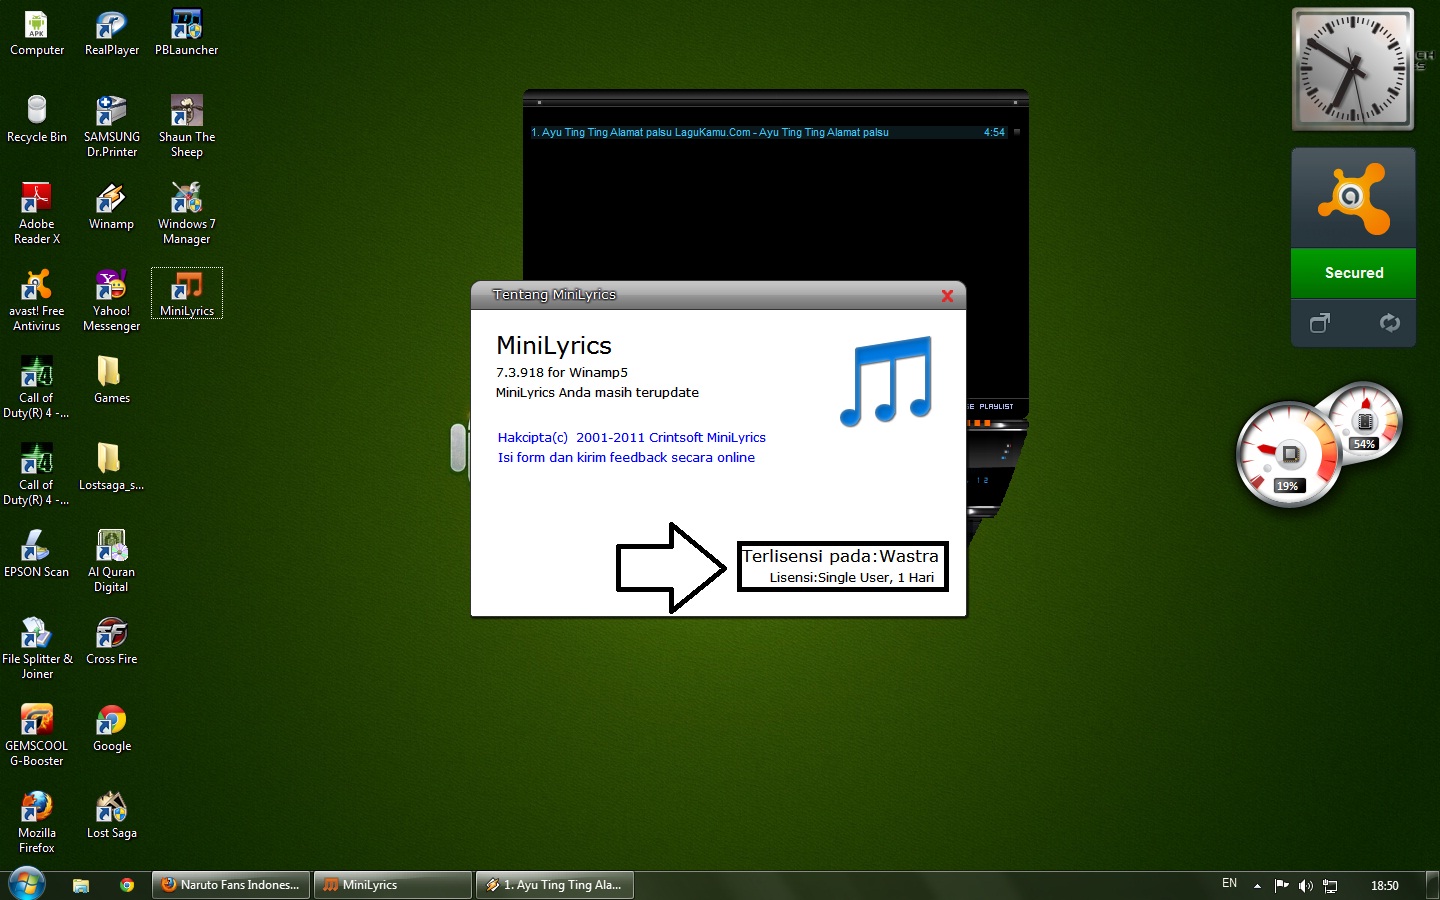The image size is (1440, 900).
Task: Open the Computer desktop icon
Action: pyautogui.click(x=37, y=33)
